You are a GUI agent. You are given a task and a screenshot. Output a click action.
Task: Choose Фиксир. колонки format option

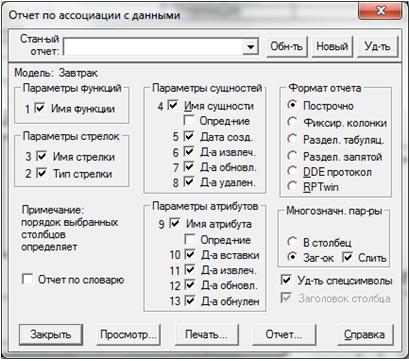pyautogui.click(x=292, y=122)
